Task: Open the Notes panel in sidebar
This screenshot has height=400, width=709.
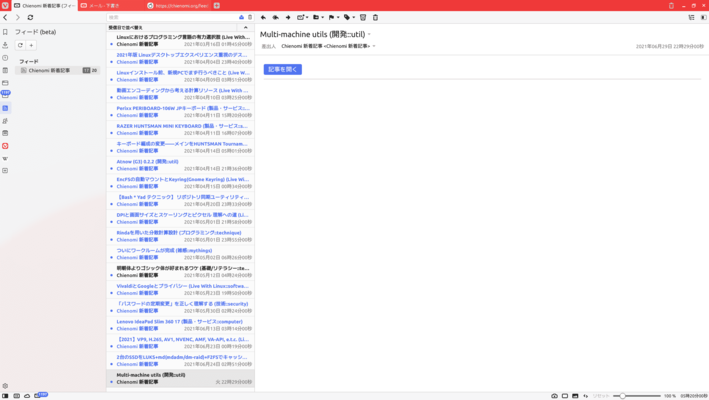Action: pyautogui.click(x=5, y=70)
